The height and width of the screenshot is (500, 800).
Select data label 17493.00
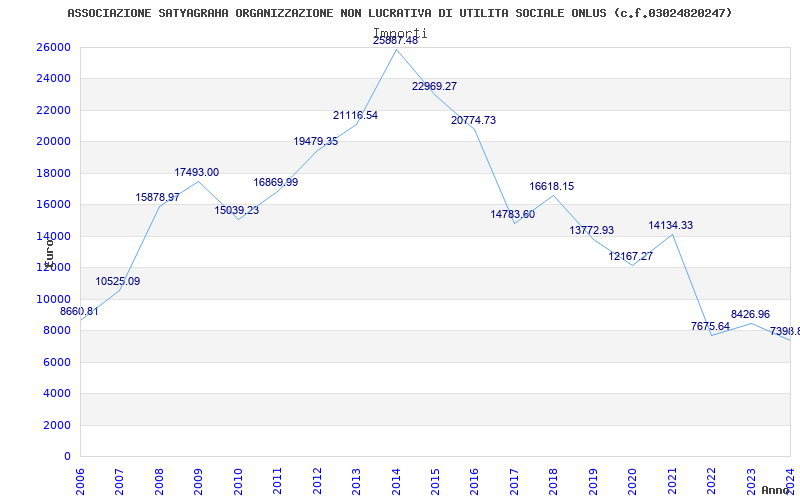click(x=196, y=172)
